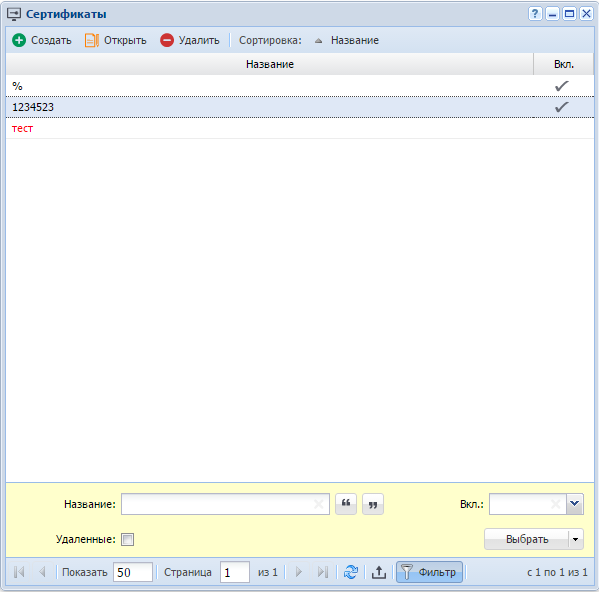This screenshot has height=592, width=599.
Task: Go to the last page
Action: 323,572
